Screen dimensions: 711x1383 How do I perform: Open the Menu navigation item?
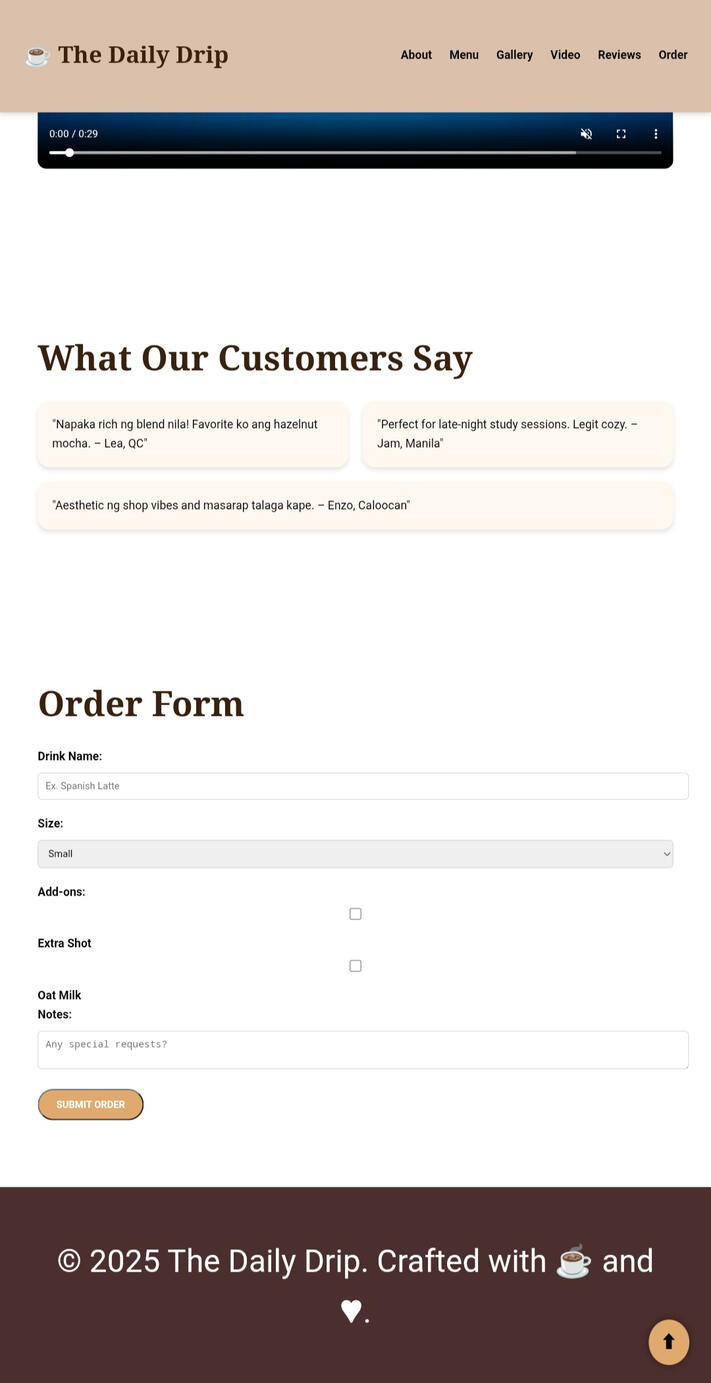464,55
